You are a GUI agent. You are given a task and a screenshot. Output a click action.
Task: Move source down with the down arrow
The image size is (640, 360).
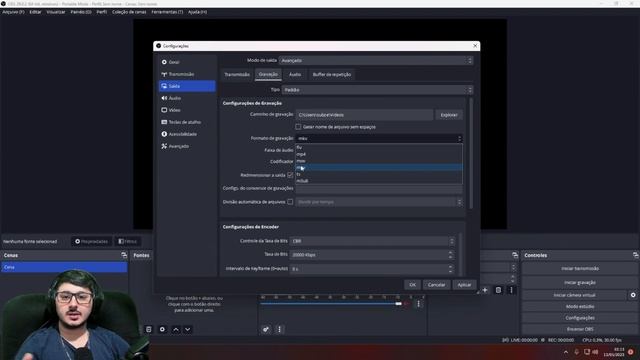(x=188, y=329)
